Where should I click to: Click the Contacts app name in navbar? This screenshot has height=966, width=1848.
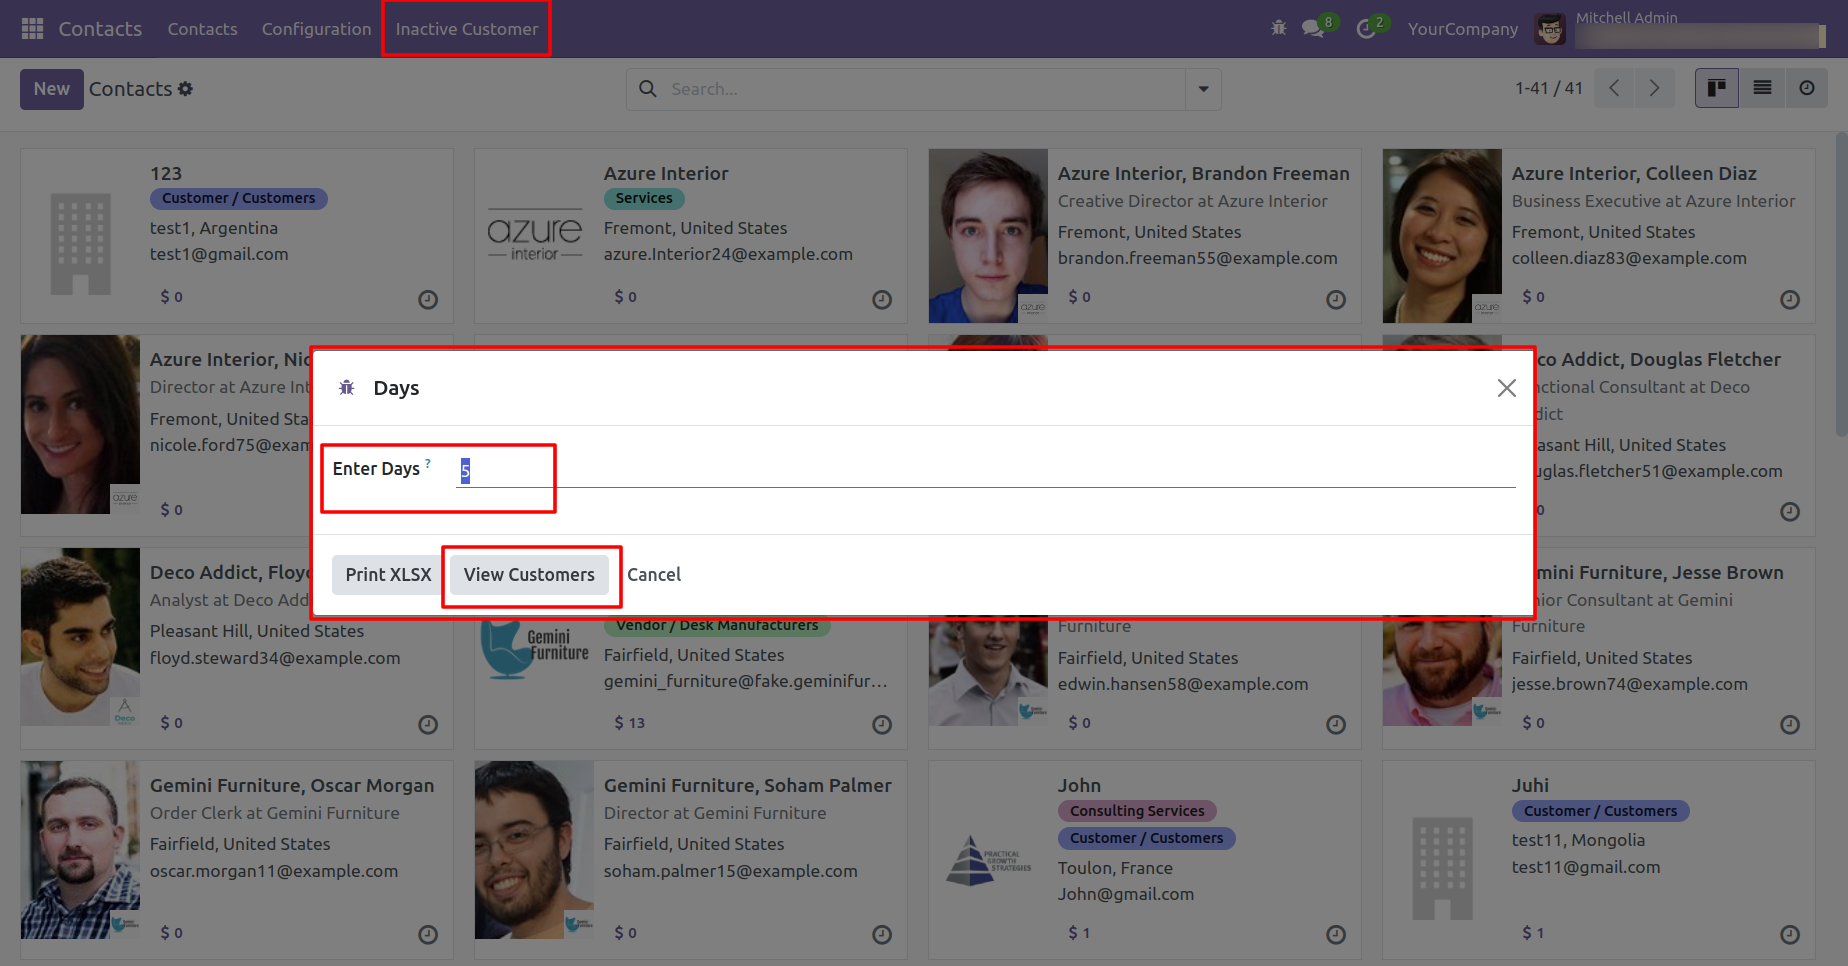(100, 29)
